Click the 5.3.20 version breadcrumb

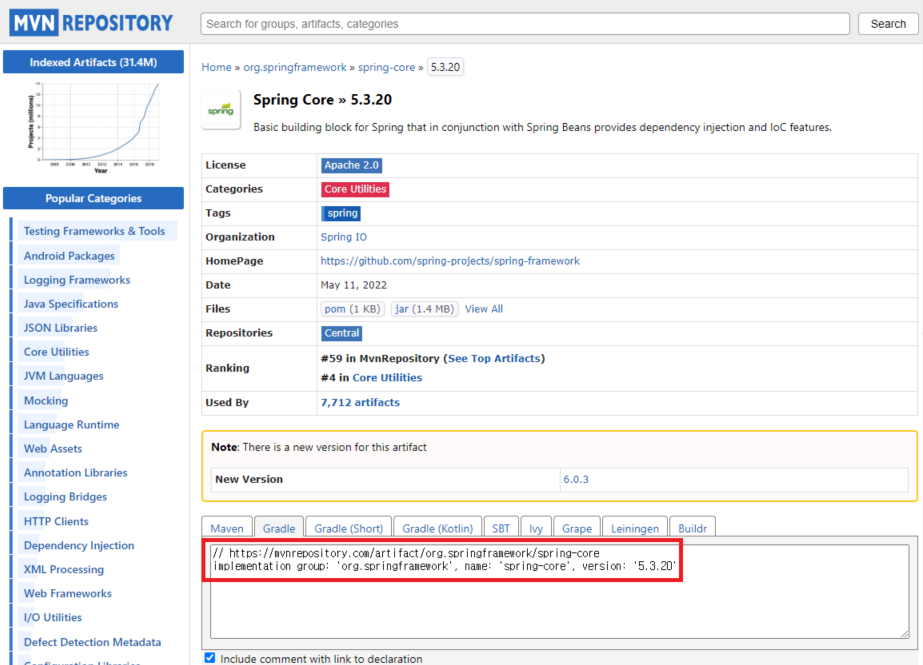[x=445, y=67]
